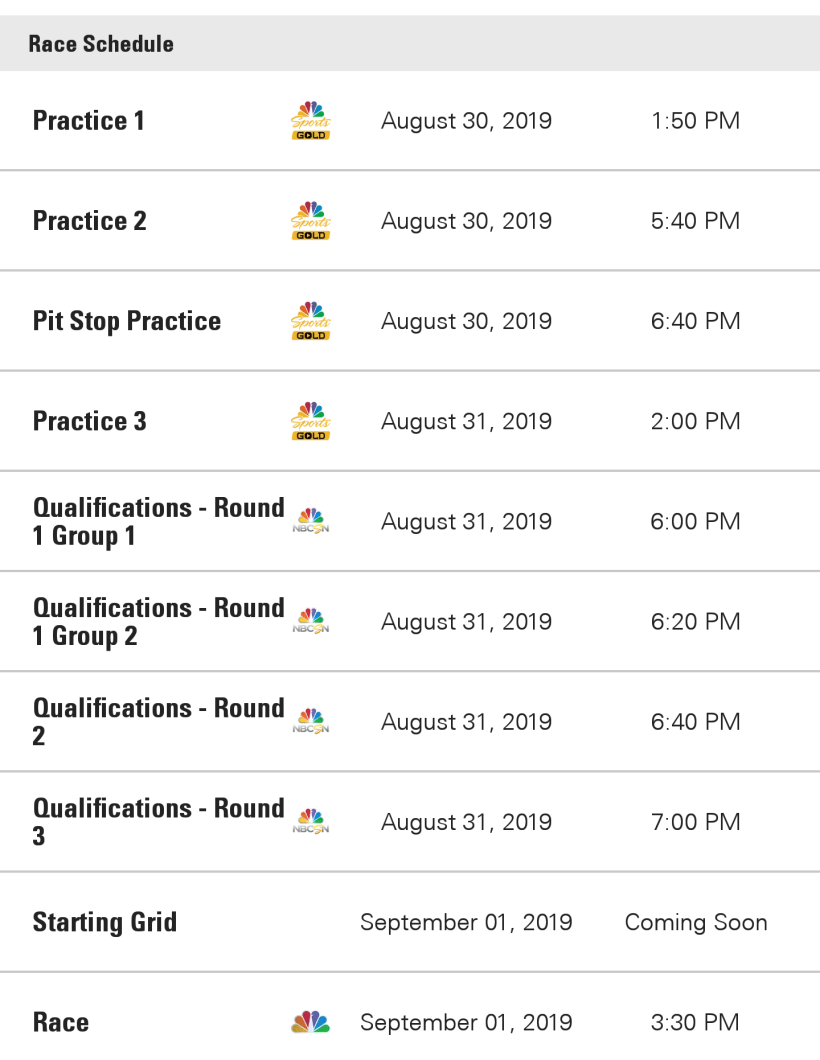820x1060 pixels.
Task: Select the Starting Grid row title
Action: pyautogui.click(x=105, y=922)
